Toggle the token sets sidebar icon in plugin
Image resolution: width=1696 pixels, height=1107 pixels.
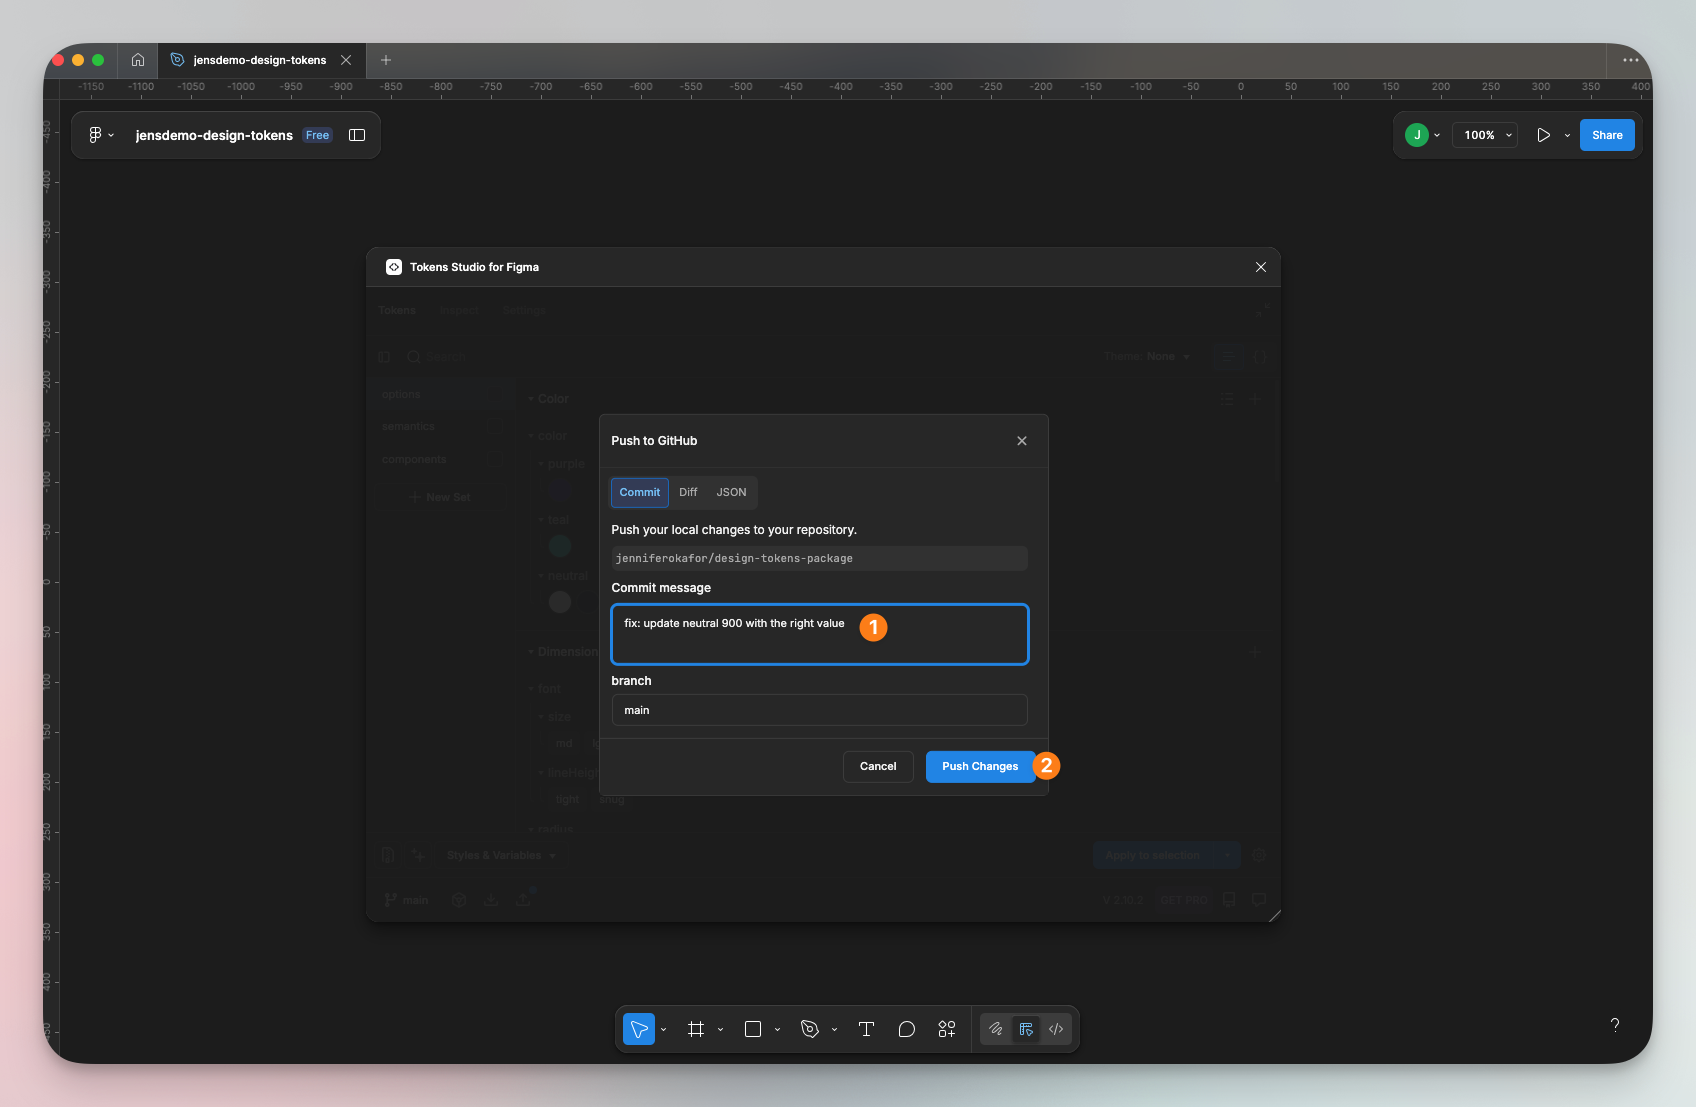pyautogui.click(x=385, y=357)
